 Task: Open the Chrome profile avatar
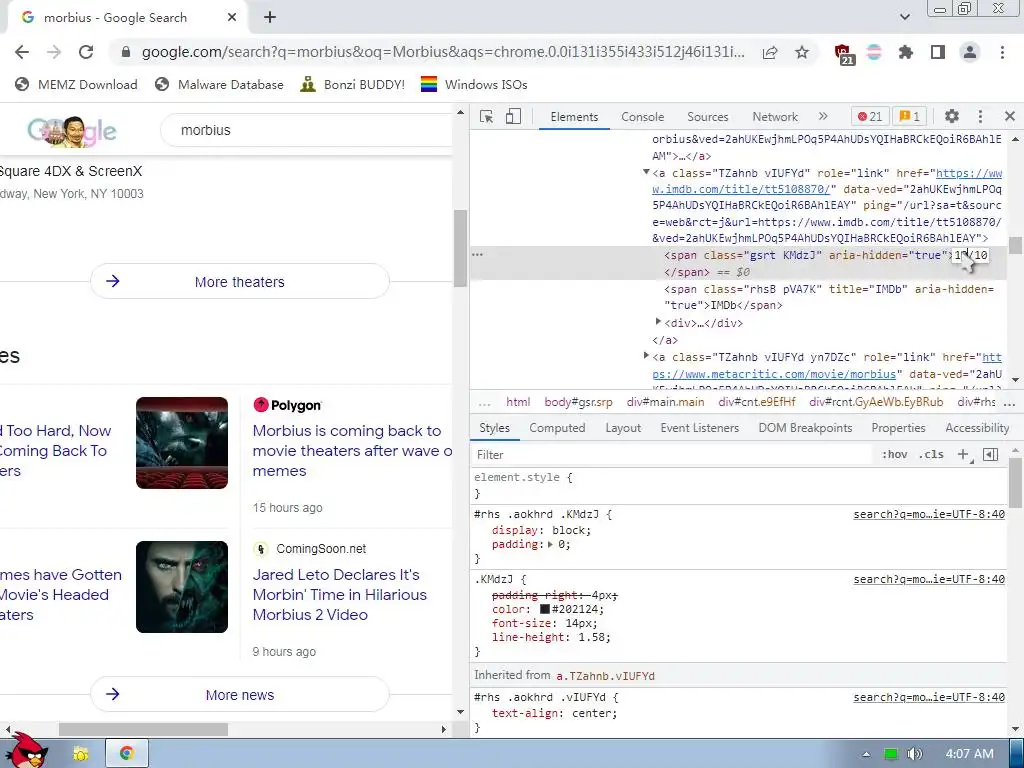click(970, 52)
